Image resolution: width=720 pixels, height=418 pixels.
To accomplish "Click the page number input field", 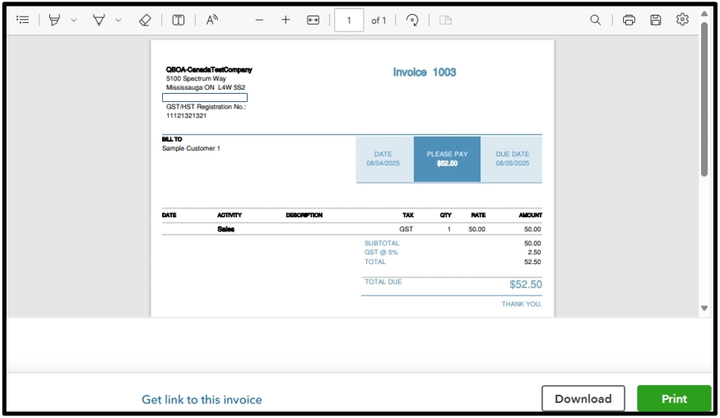I will 349,20.
